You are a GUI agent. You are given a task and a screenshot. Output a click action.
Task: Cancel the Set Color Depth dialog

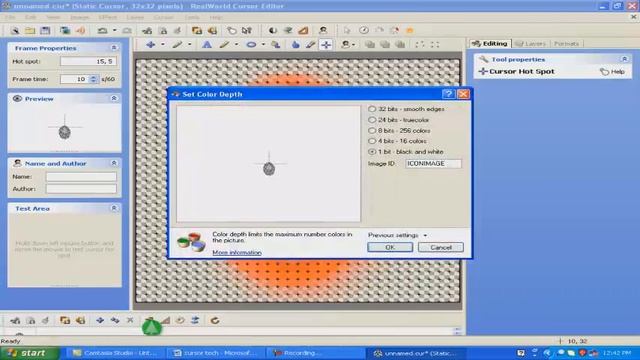tap(441, 247)
